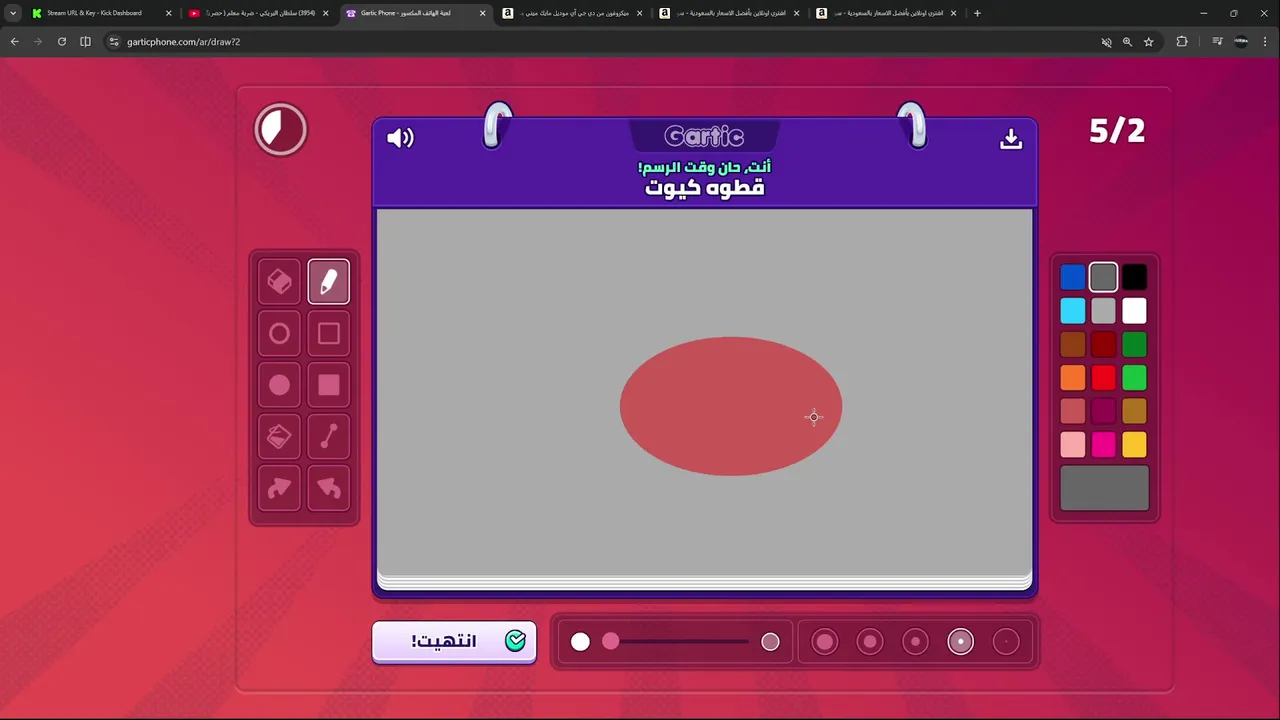View site information for garticphone.com
1280x720 pixels.
pos(114,42)
